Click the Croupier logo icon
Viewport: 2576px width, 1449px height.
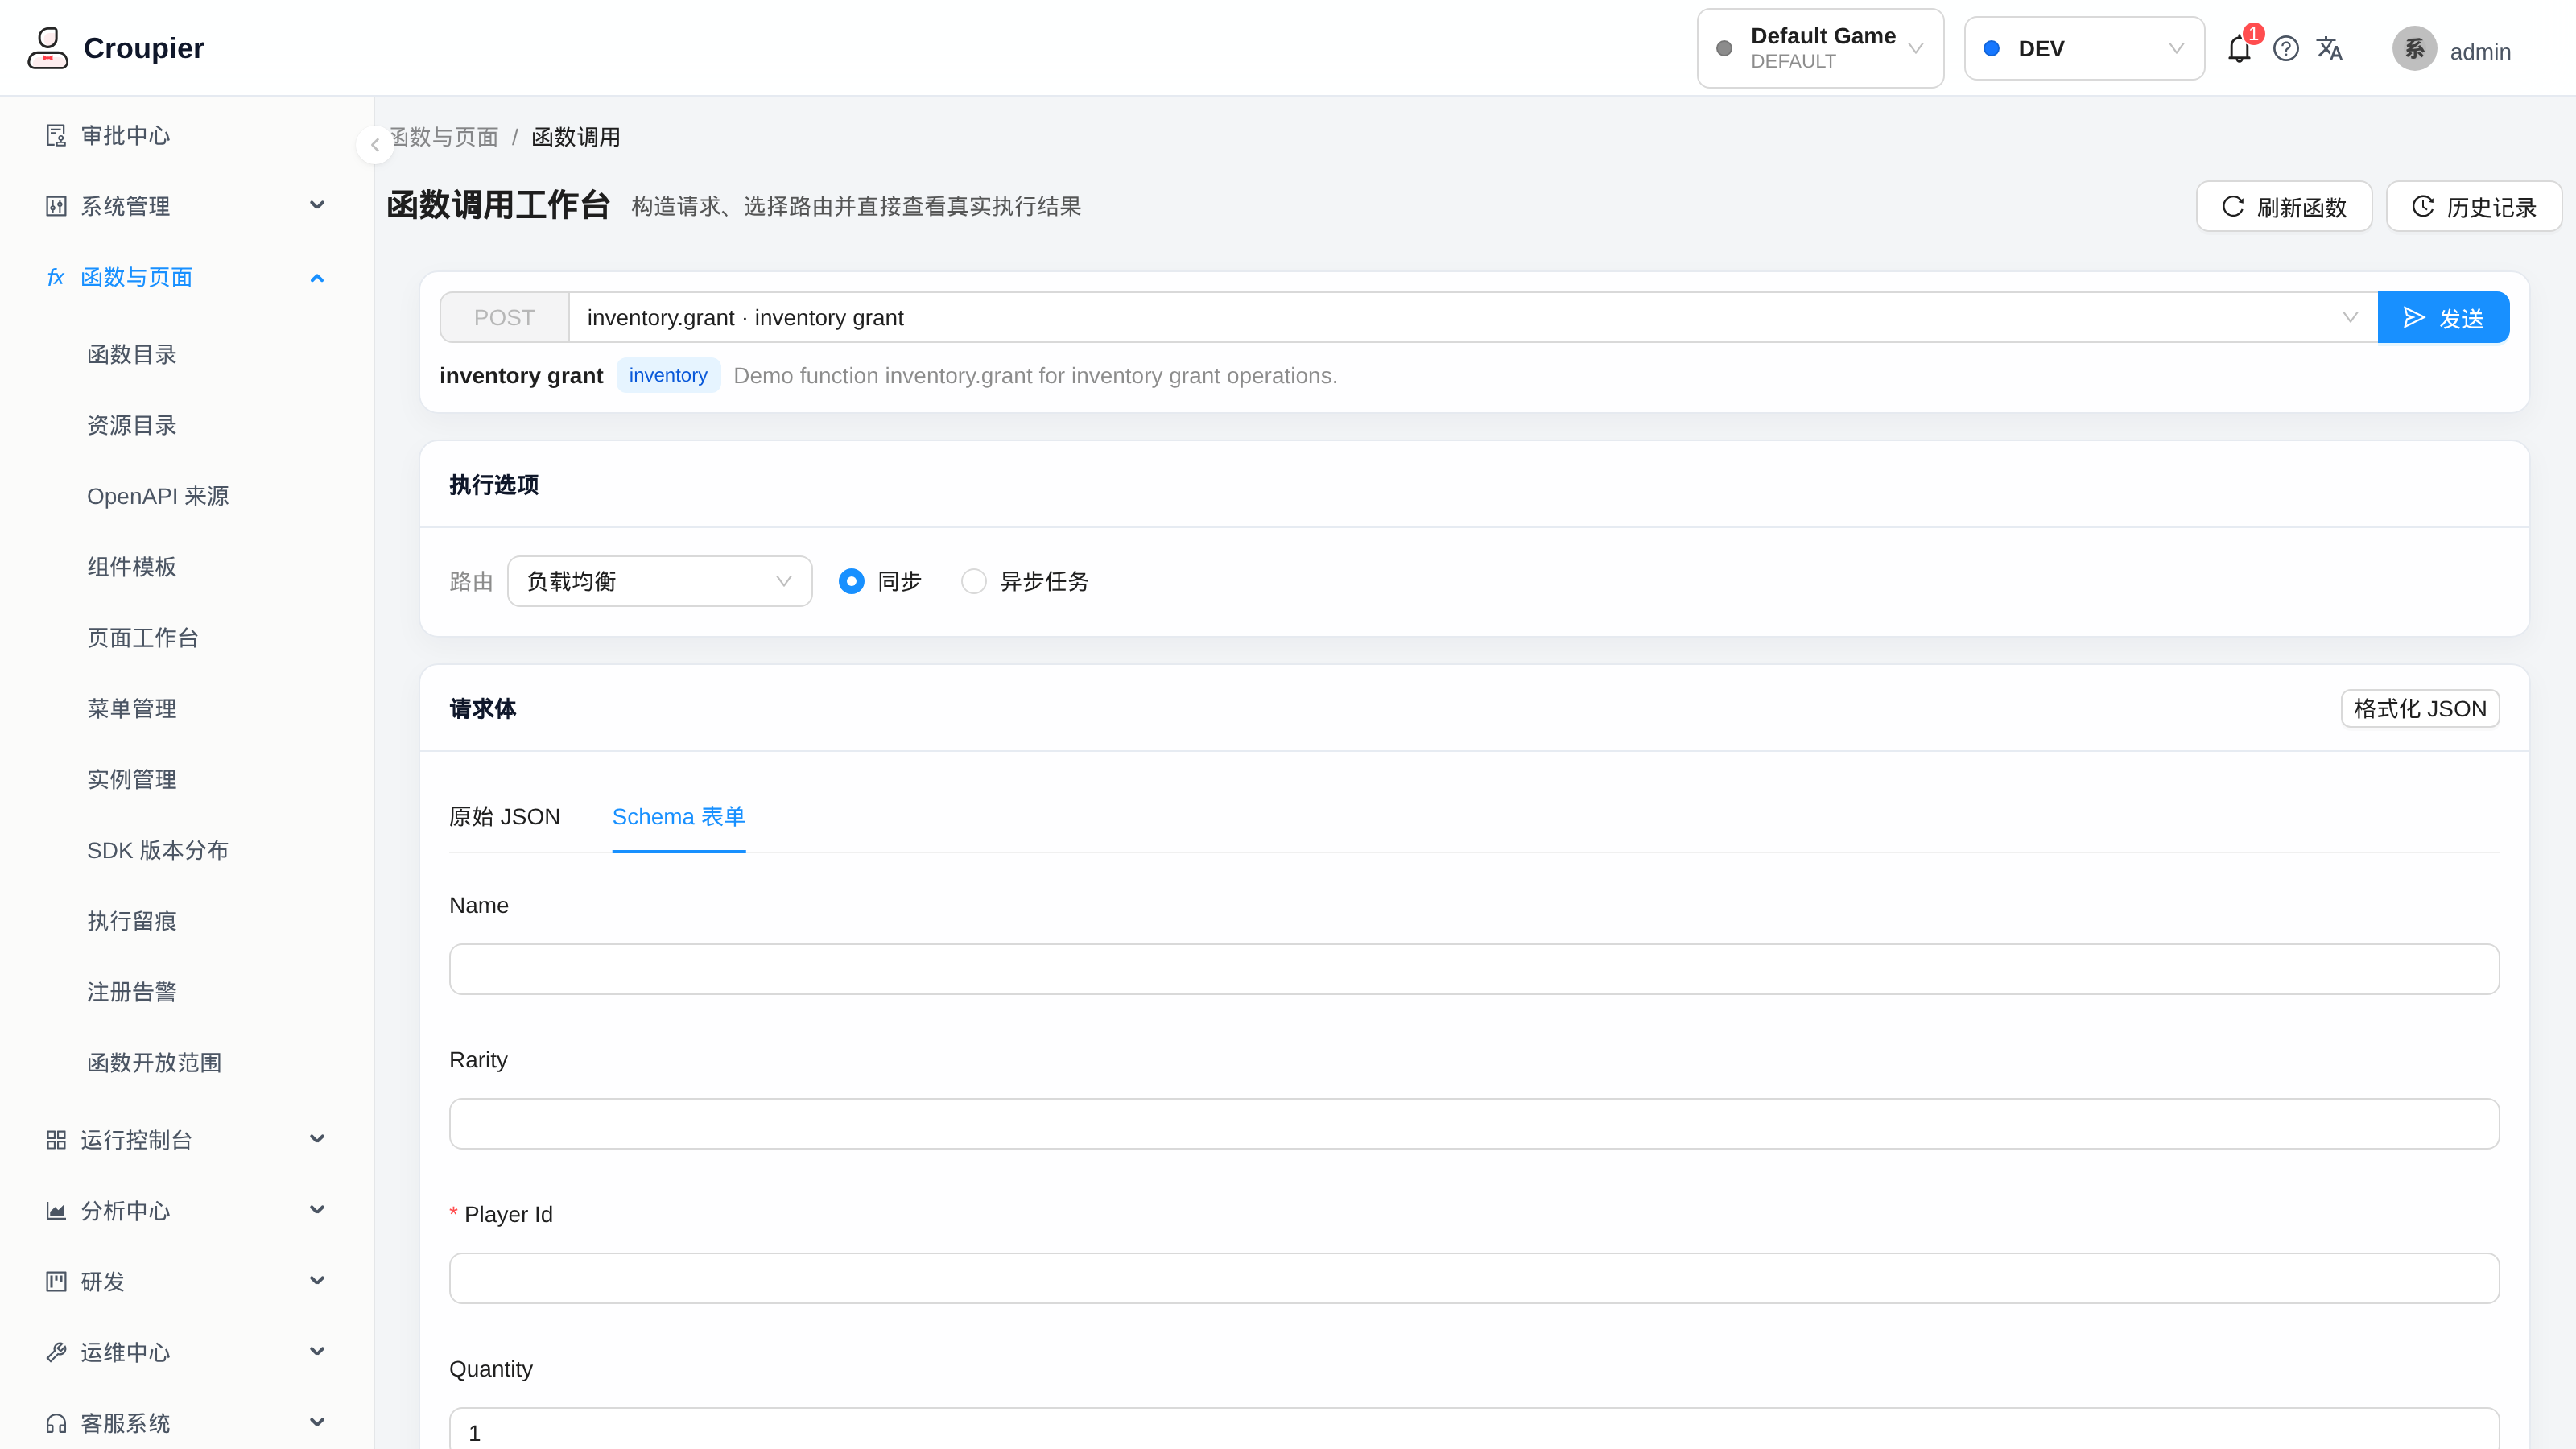47,48
